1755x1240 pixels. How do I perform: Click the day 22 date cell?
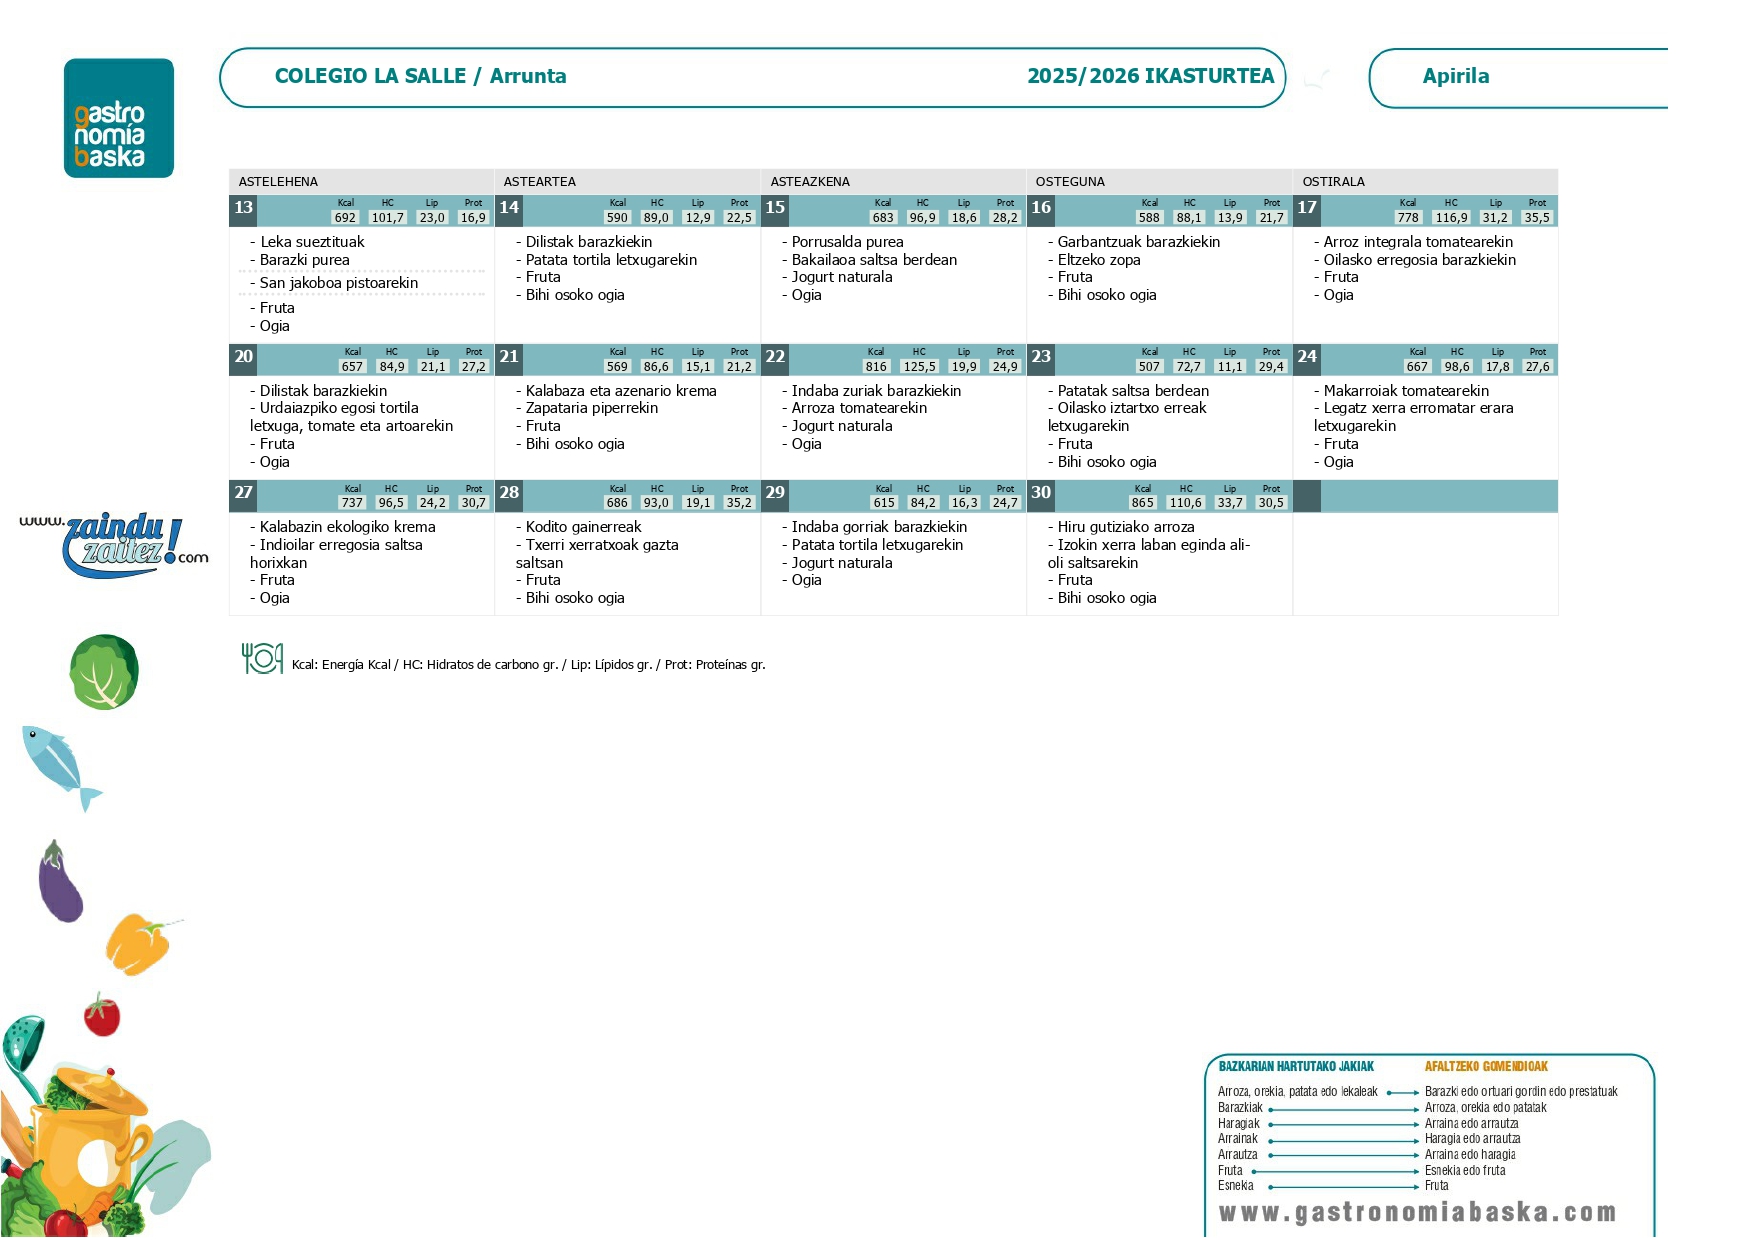coord(775,357)
